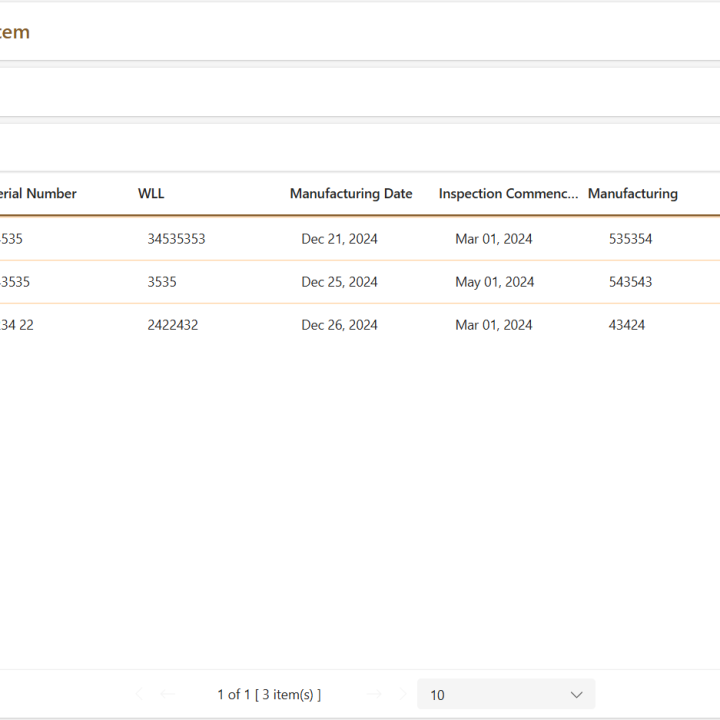Click Mar 01, 2024 in the 2422432 row

click(x=494, y=325)
